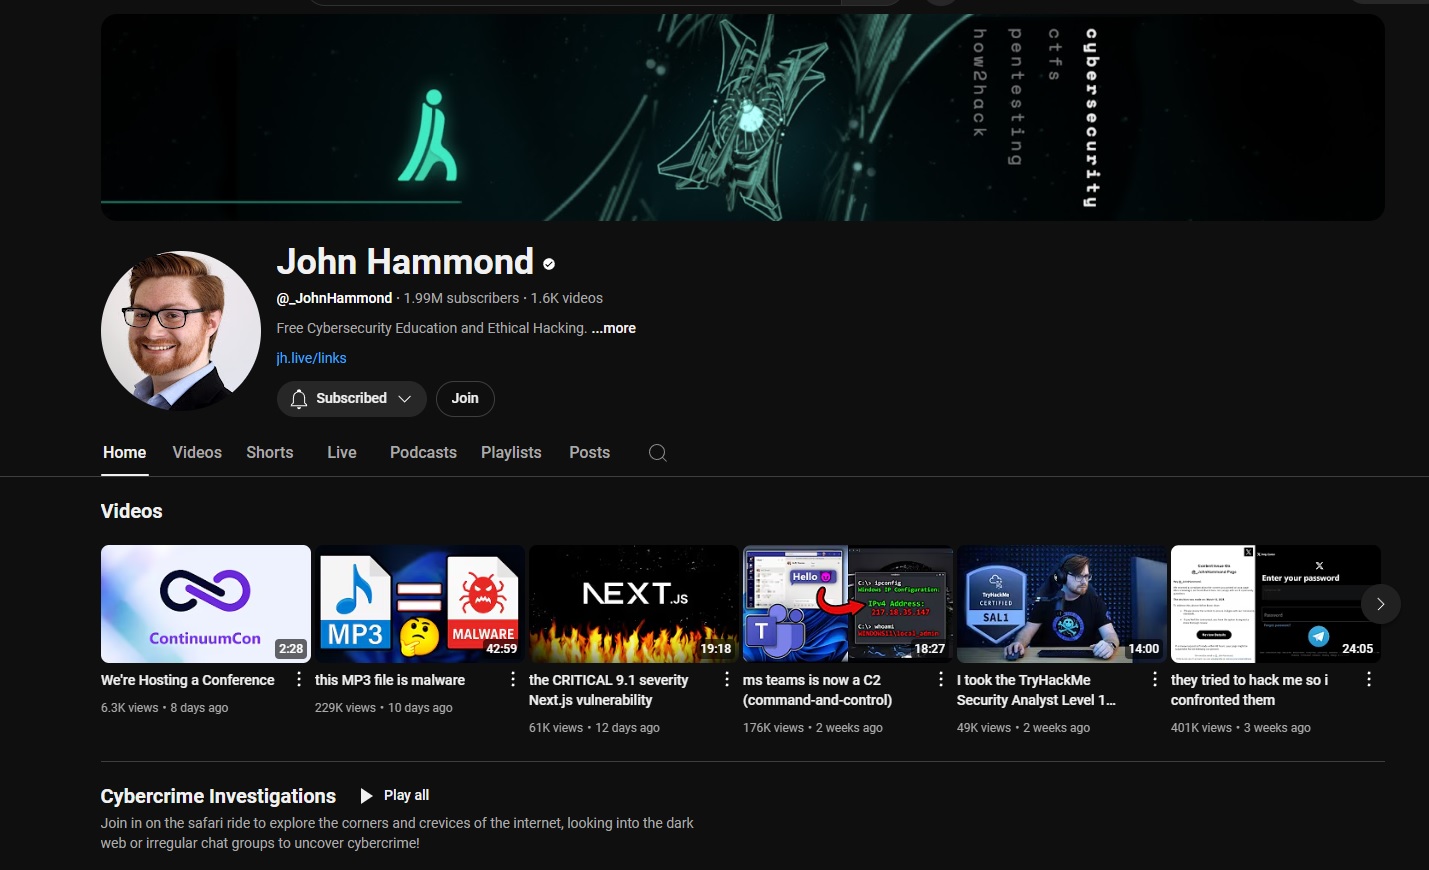Switch to the Home tab
Image resolution: width=1429 pixels, height=870 pixels.
125,453
